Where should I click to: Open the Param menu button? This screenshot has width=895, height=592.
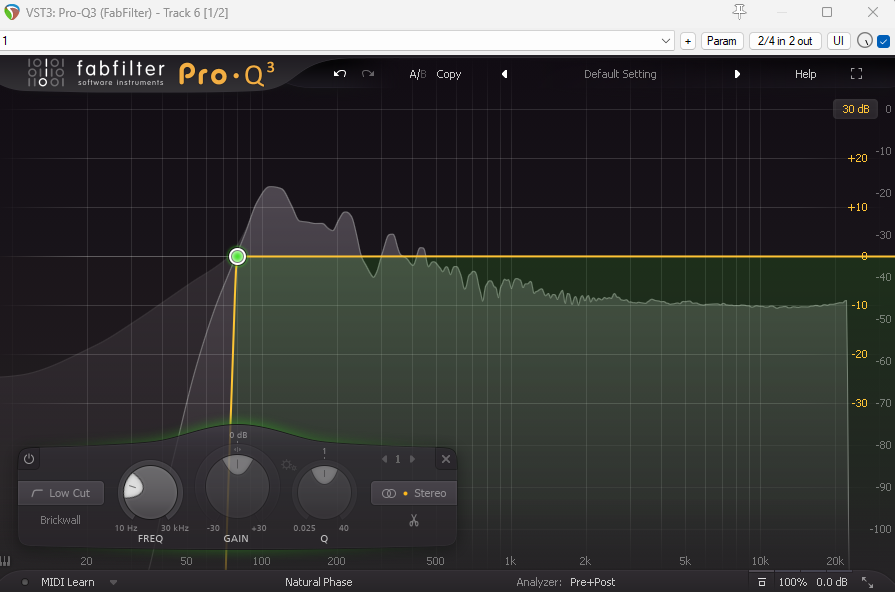tap(721, 41)
